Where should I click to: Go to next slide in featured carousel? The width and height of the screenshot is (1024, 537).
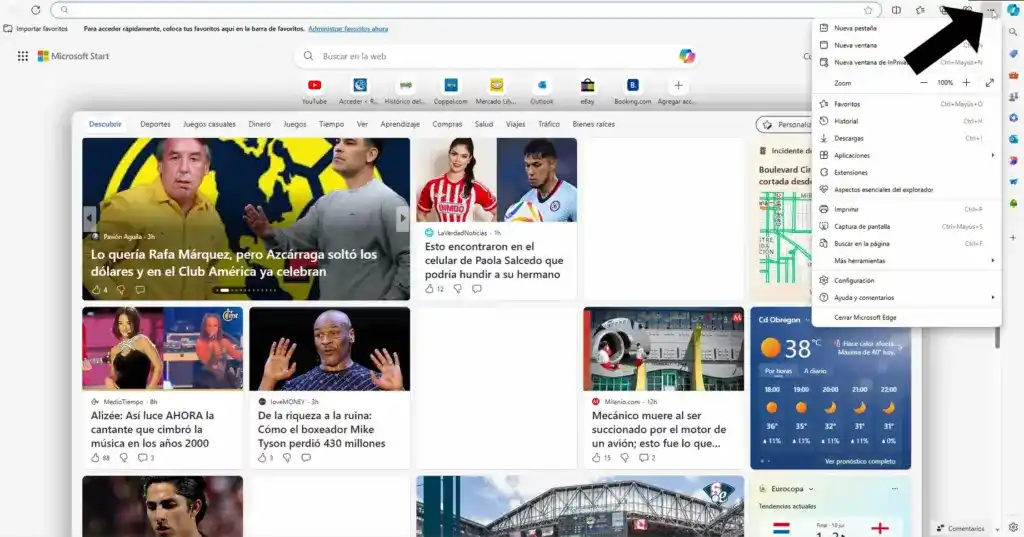(402, 218)
